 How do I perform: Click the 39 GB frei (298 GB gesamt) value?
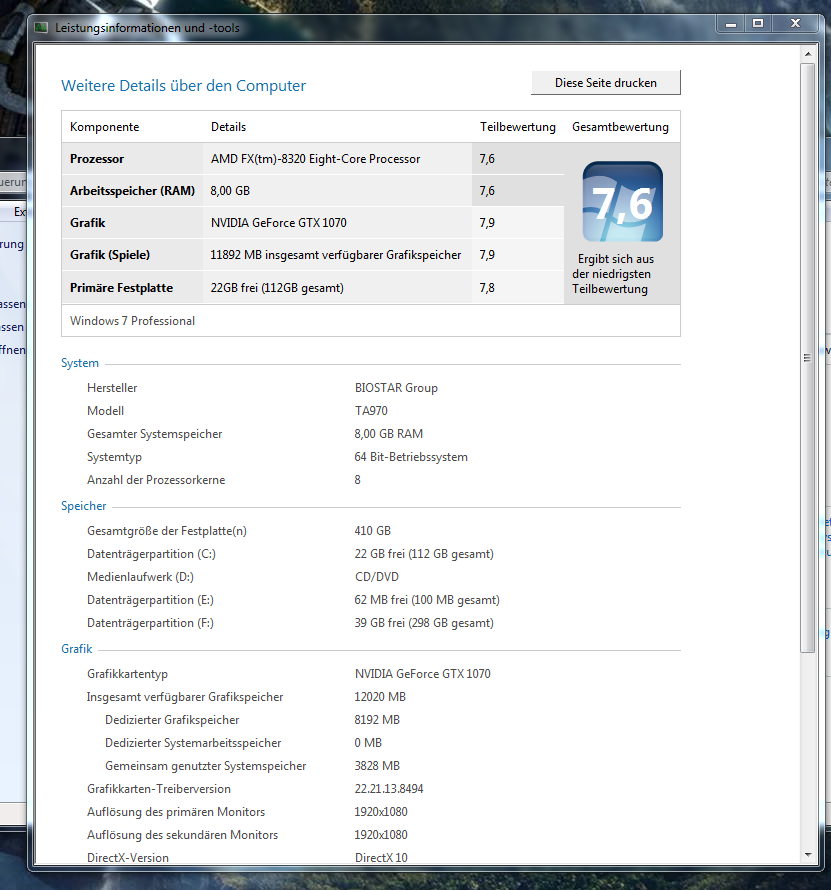424,623
